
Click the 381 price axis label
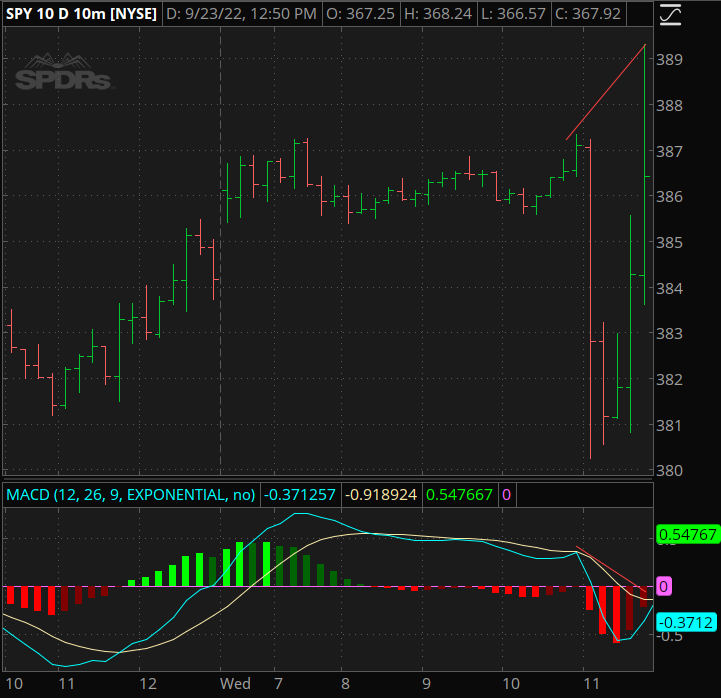tap(669, 425)
